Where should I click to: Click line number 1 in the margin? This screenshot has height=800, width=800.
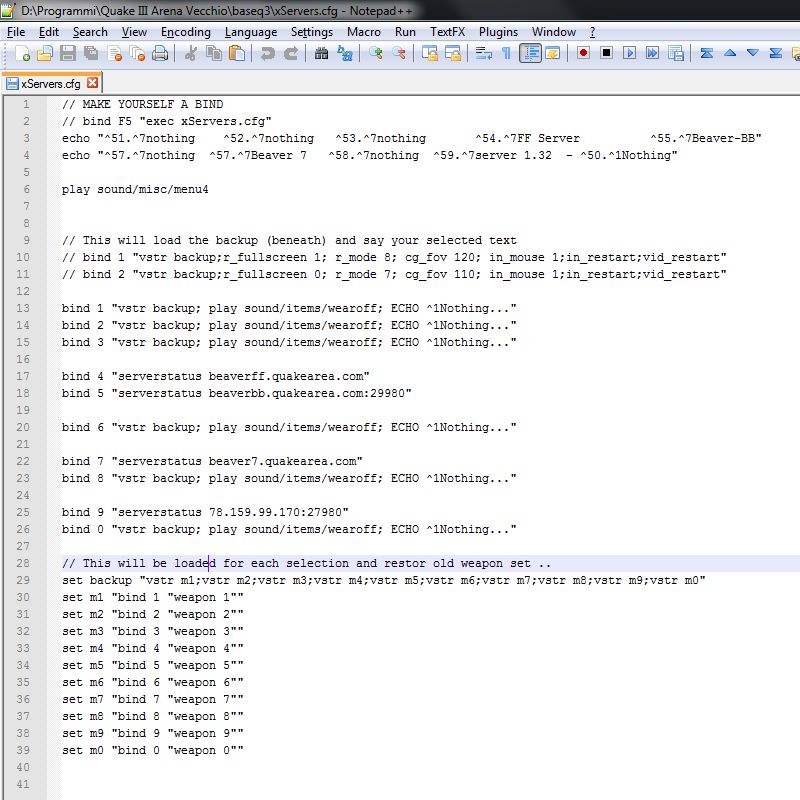tap(26, 104)
